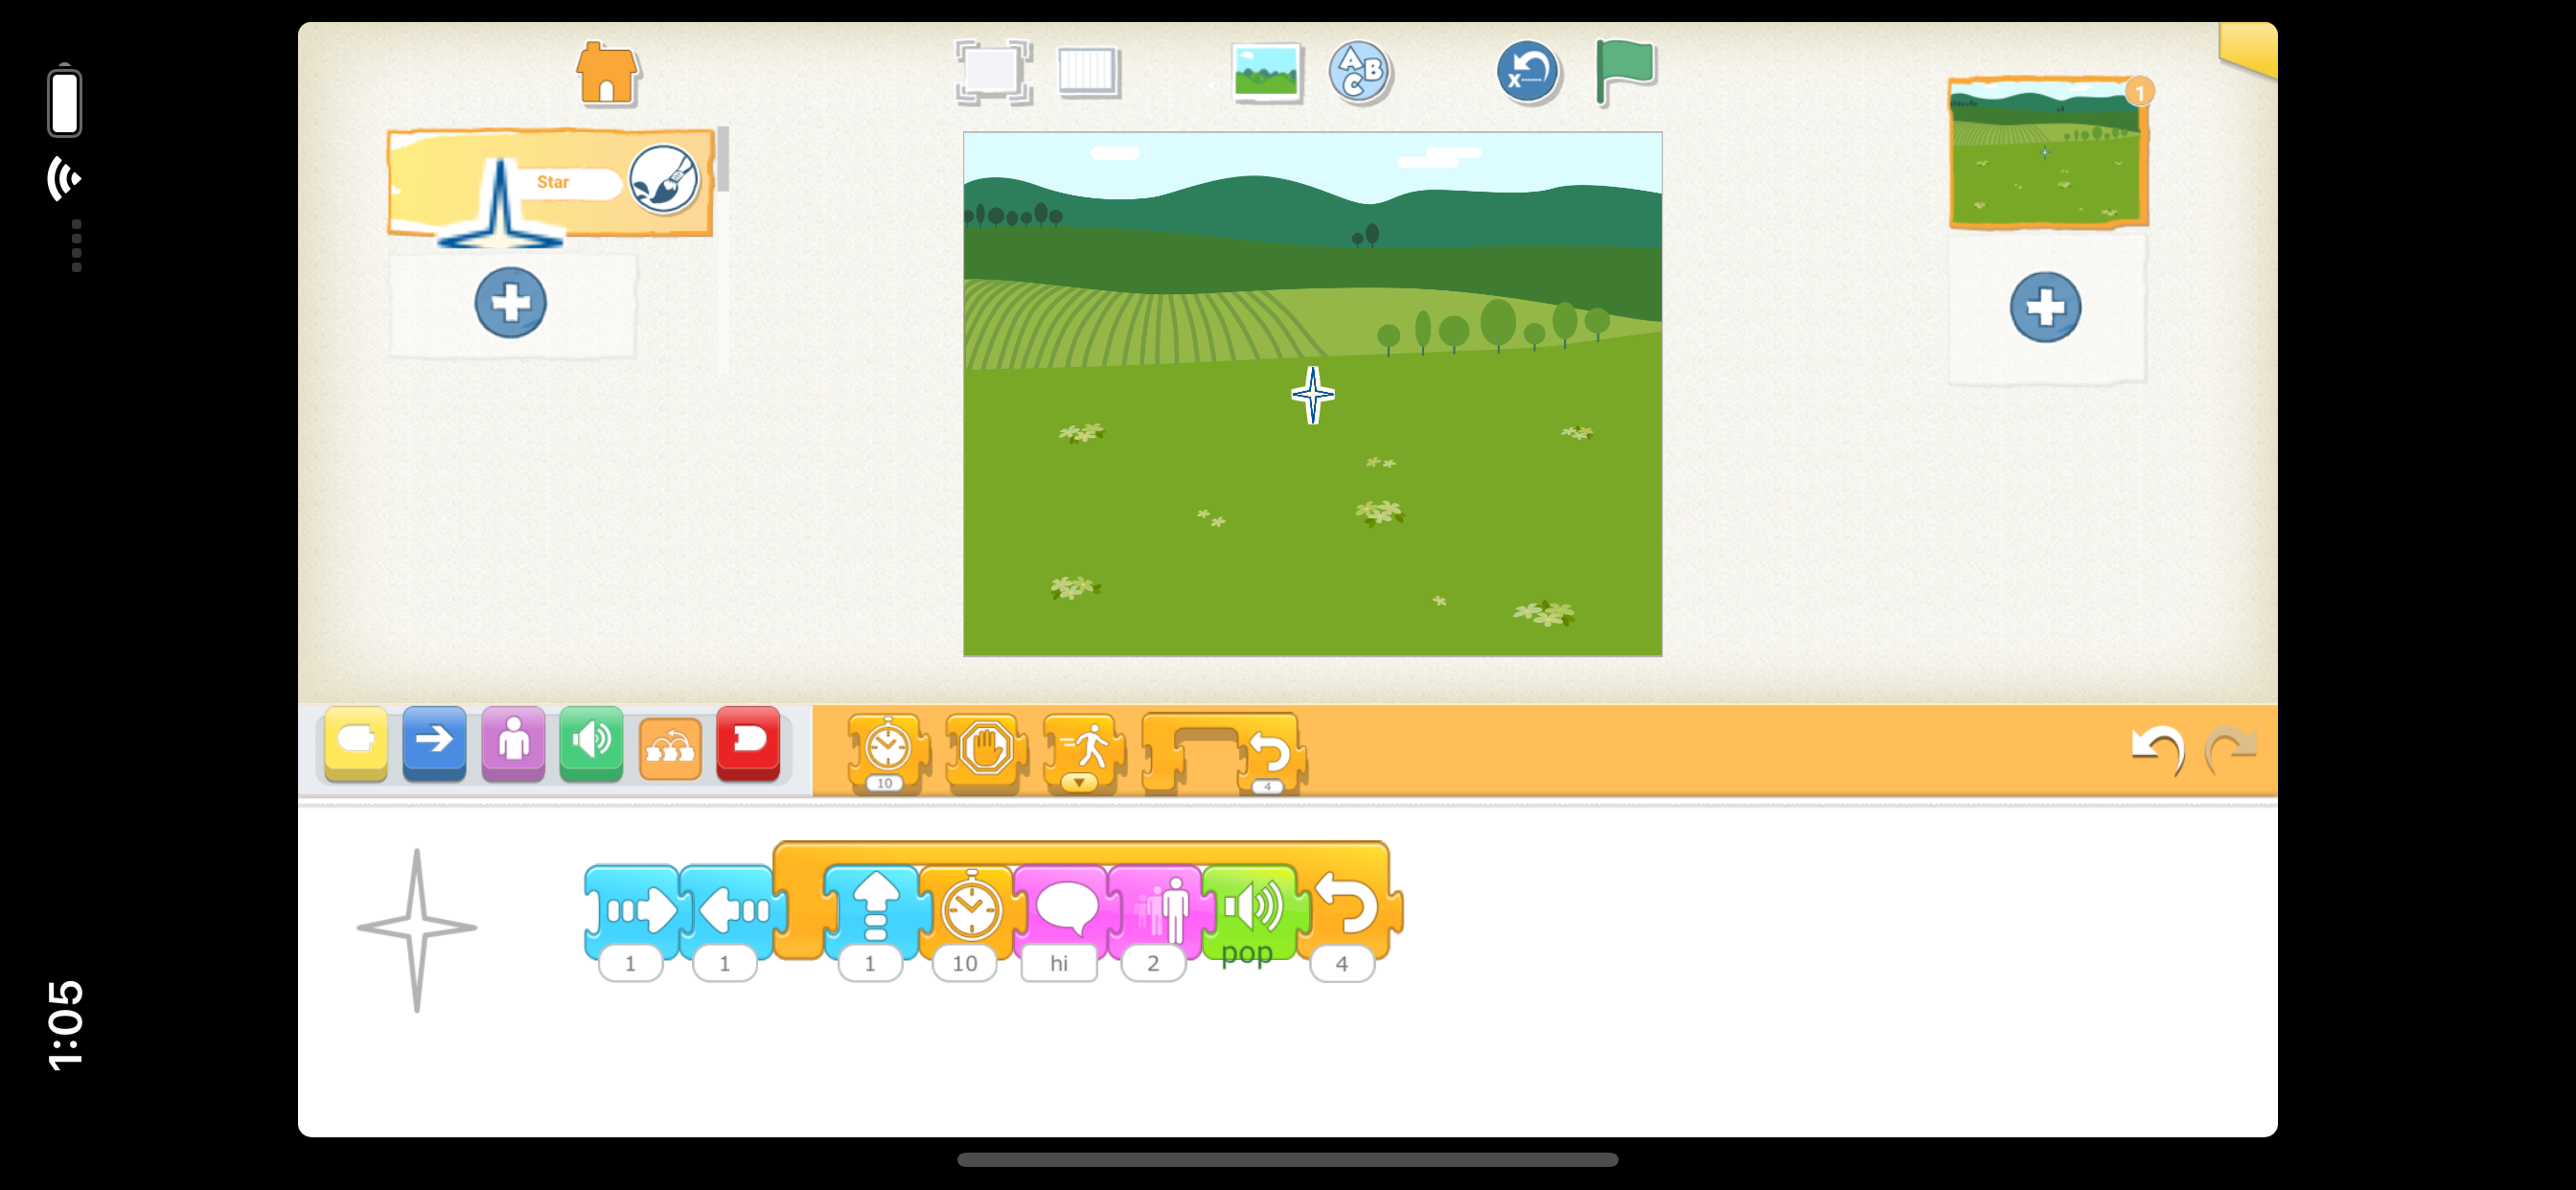Image resolution: width=2576 pixels, height=1190 pixels.
Task: Open green sound blocks category
Action: coord(591,742)
